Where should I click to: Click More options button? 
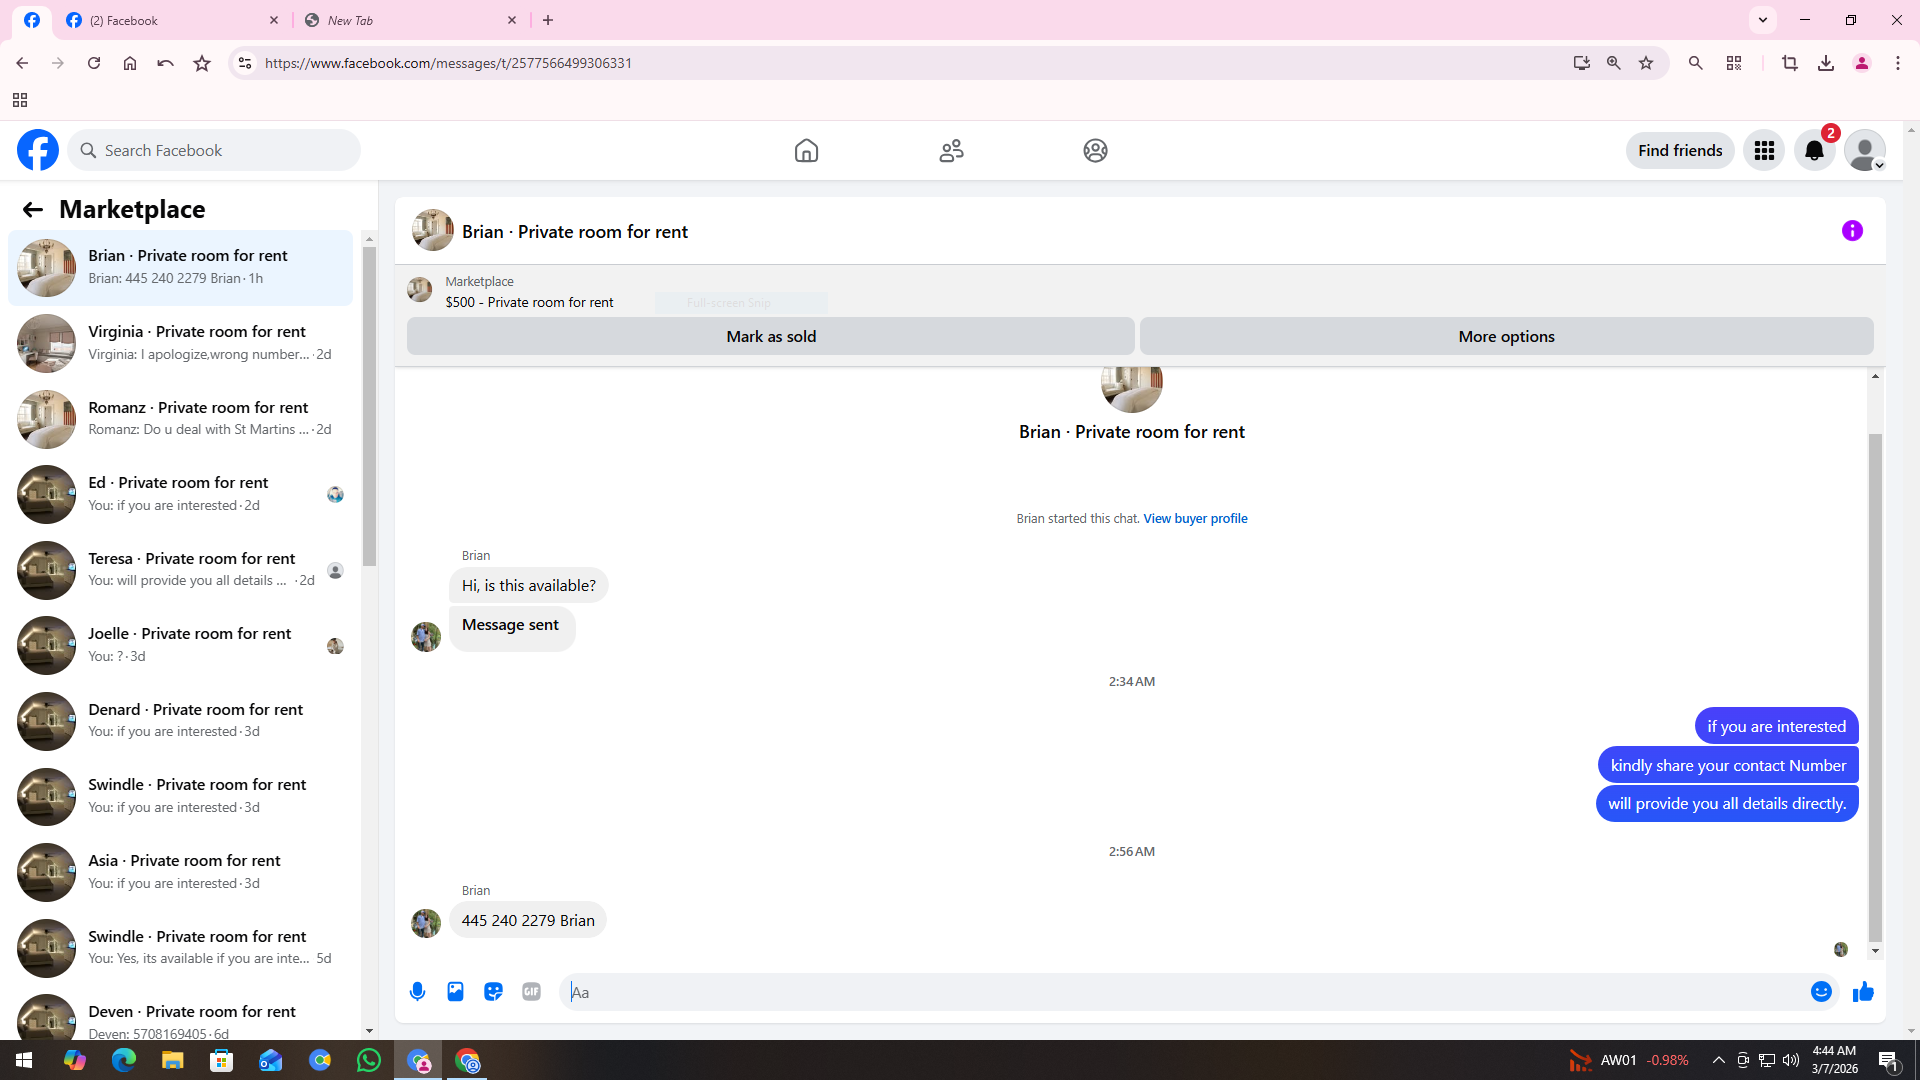click(1506, 336)
